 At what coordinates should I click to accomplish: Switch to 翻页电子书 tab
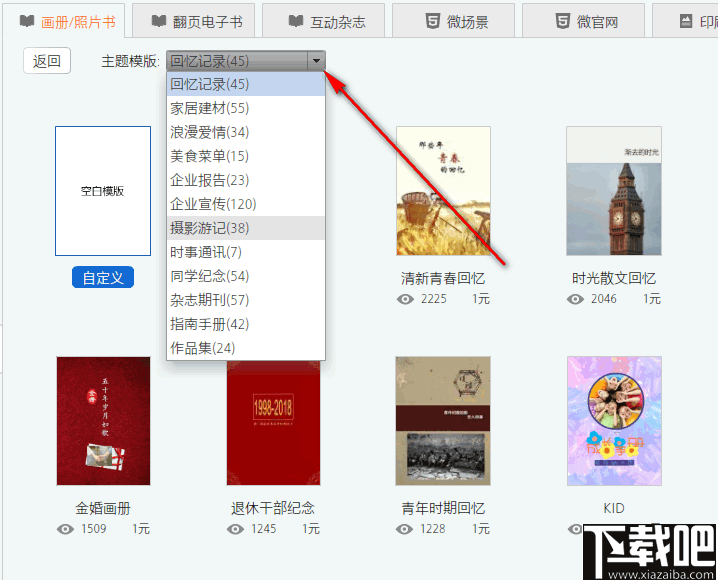193,21
